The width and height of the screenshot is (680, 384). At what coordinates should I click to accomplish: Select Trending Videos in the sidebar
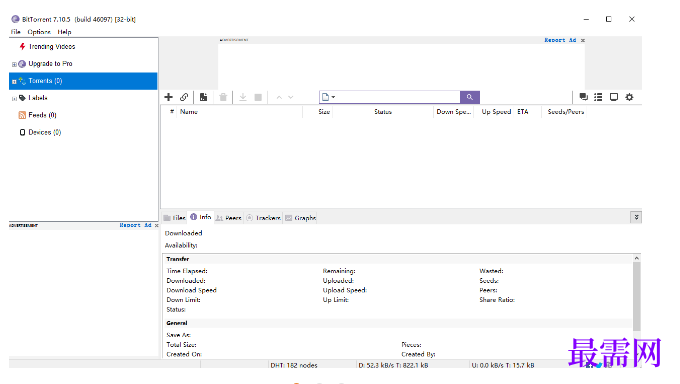[52, 46]
